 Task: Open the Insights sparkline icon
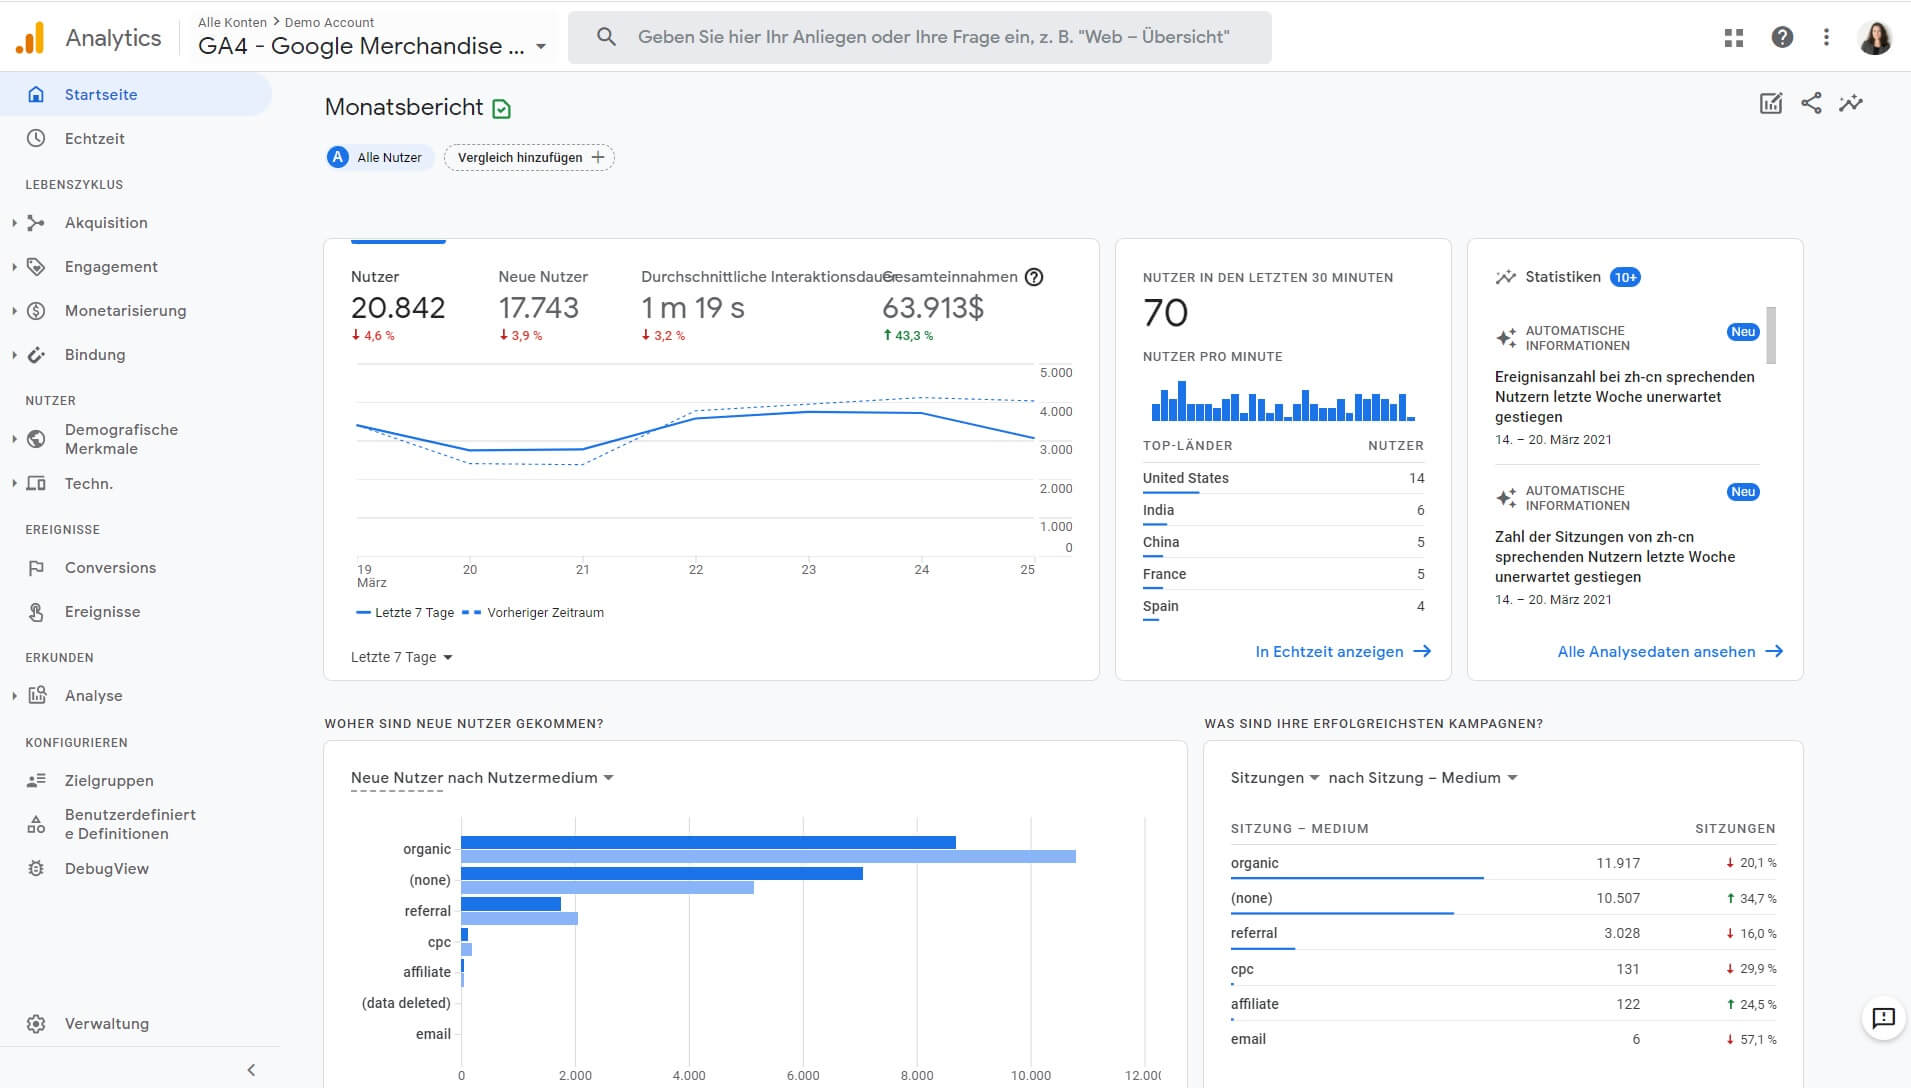[x=1851, y=103]
